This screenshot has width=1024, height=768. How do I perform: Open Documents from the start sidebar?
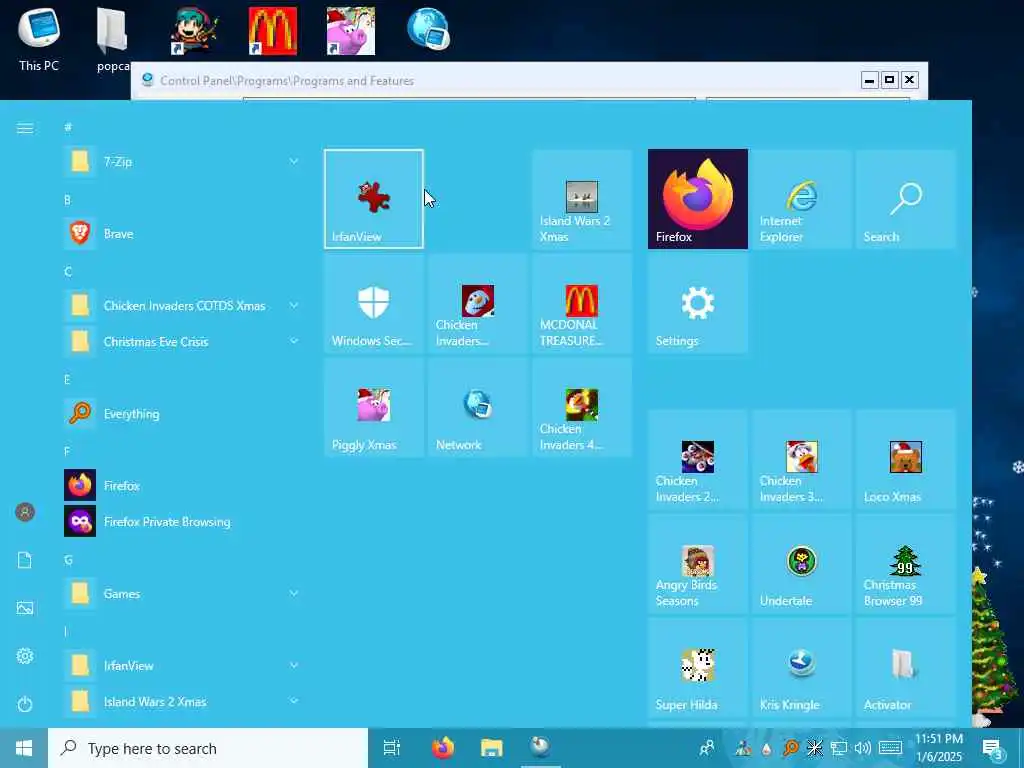pos(25,560)
